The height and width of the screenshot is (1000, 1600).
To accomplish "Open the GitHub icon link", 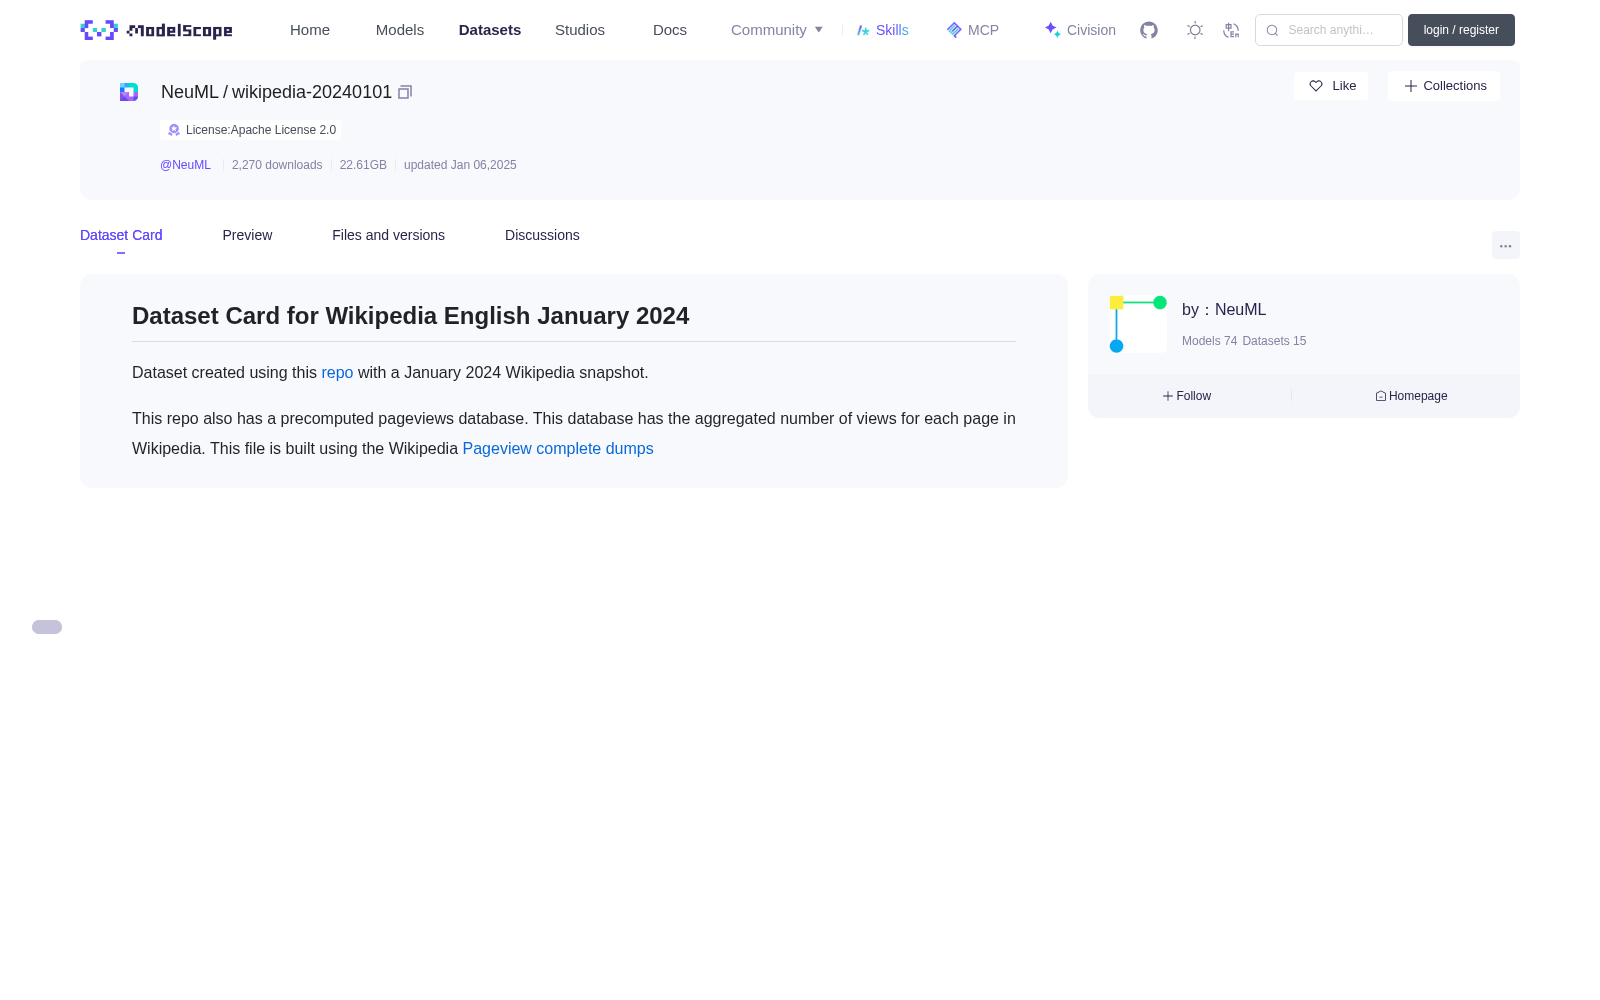I will pos(1149,30).
